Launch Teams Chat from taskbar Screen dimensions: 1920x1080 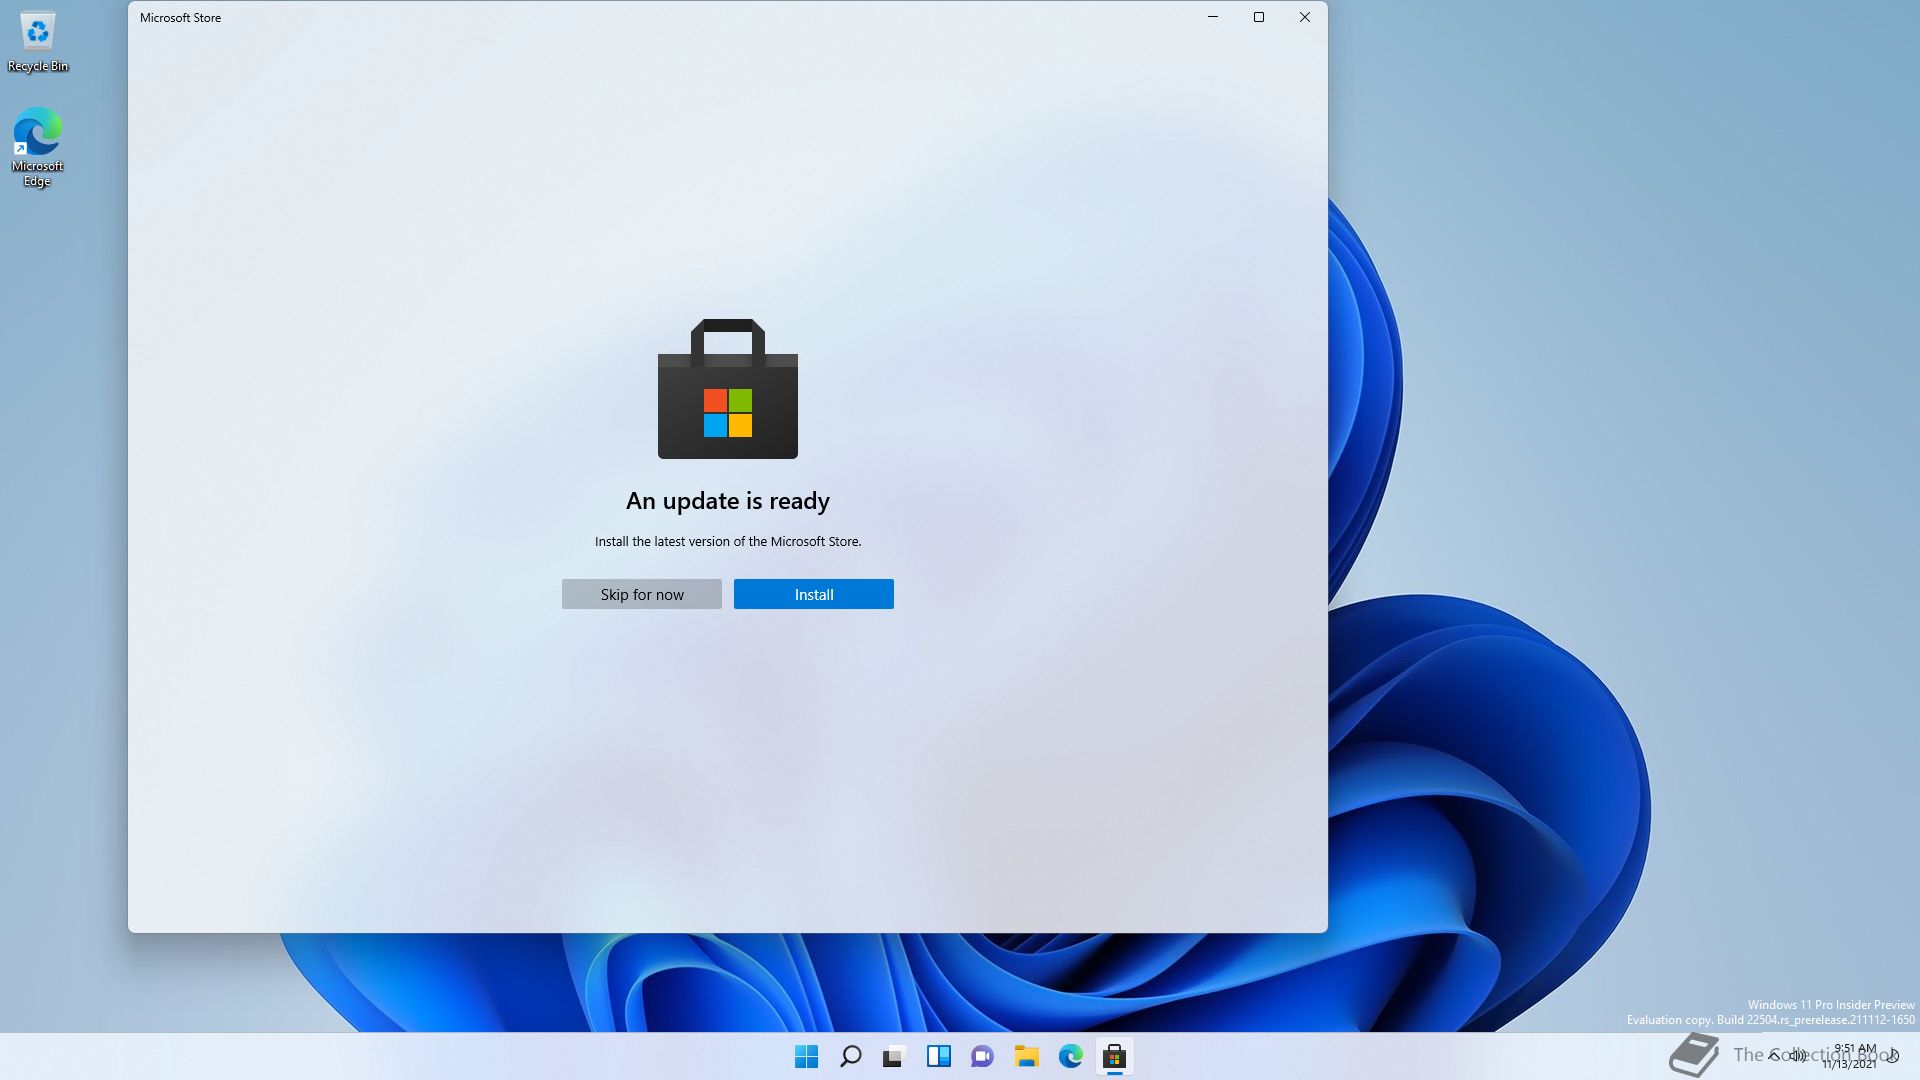tap(982, 1056)
